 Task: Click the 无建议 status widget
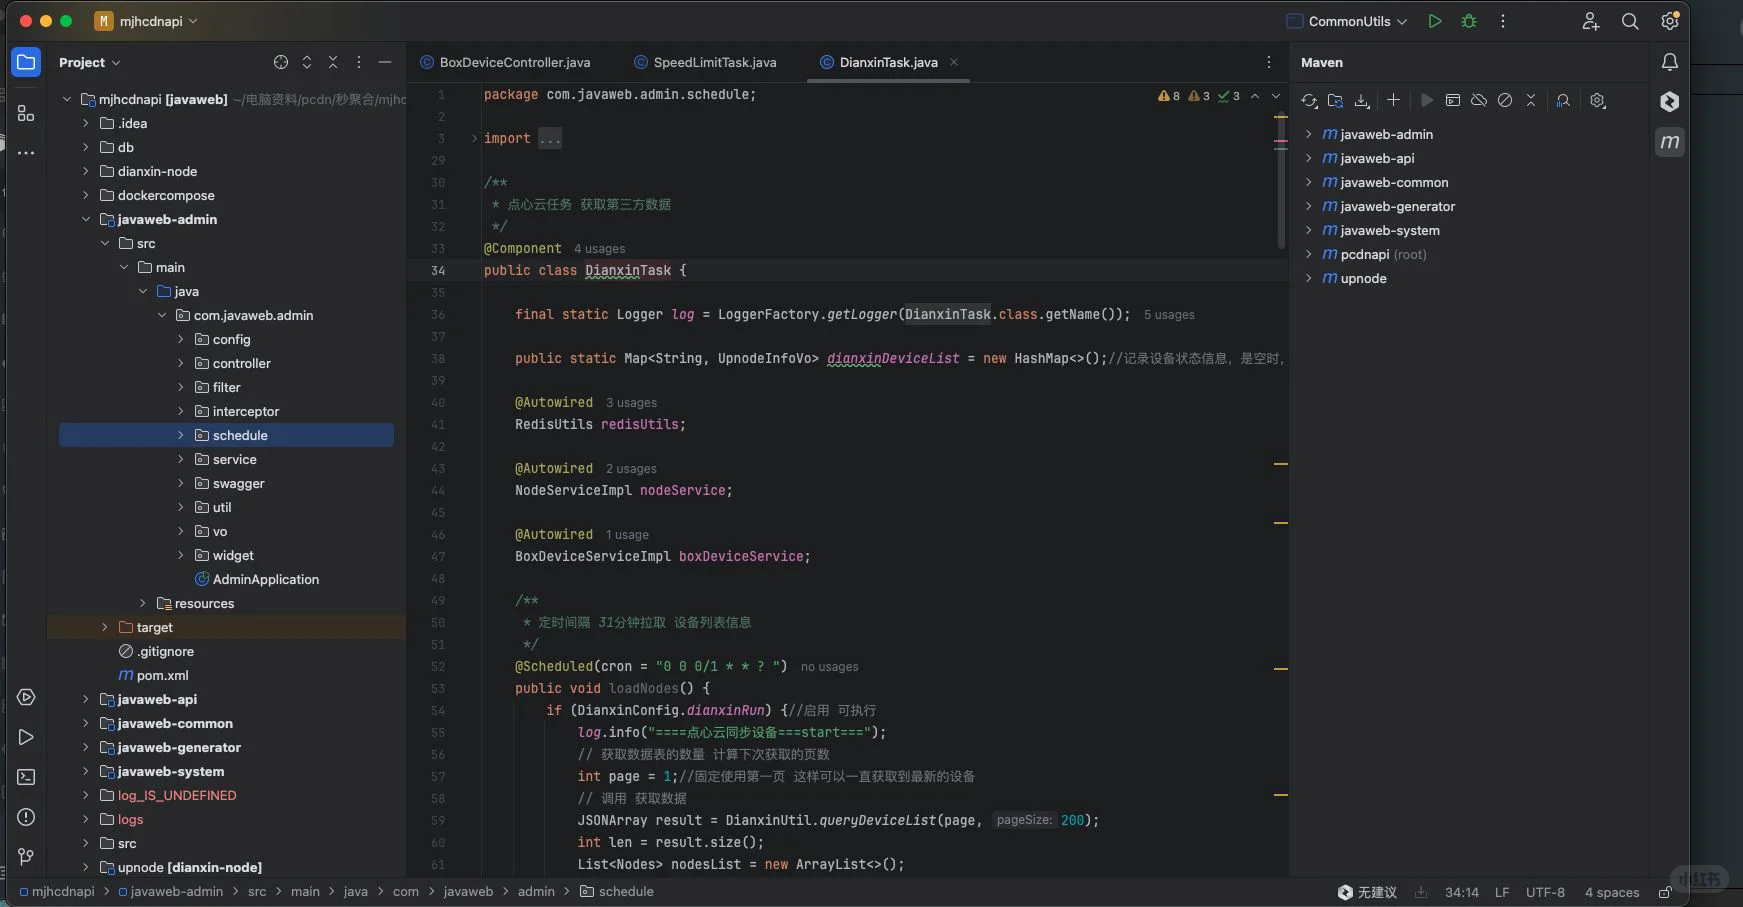pyautogui.click(x=1367, y=892)
